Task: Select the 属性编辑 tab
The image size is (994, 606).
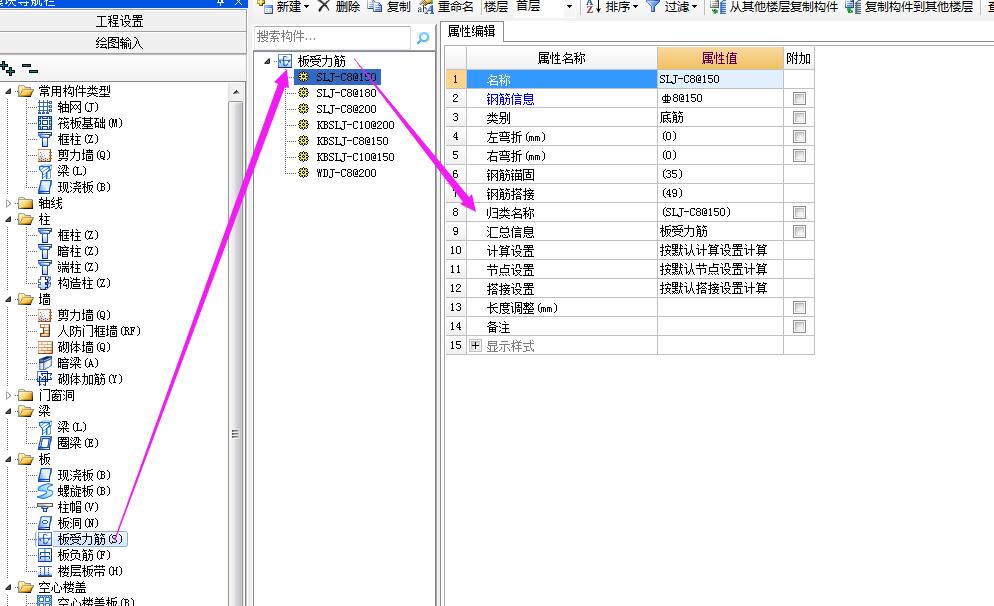Action: tap(471, 31)
